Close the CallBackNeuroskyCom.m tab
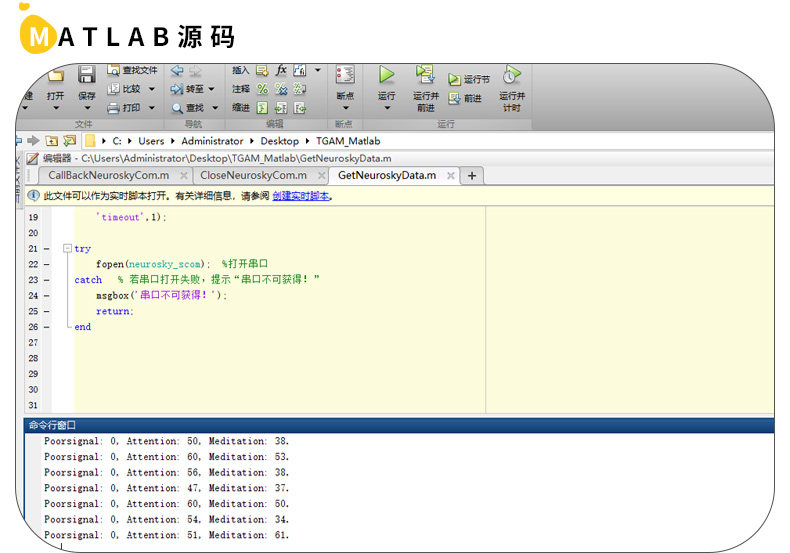 (x=184, y=175)
